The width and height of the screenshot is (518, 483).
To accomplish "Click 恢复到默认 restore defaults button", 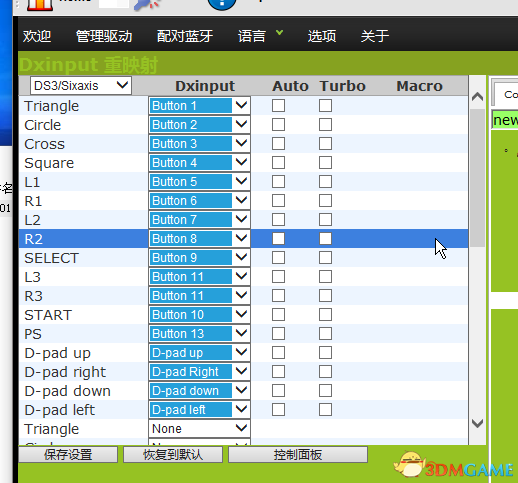I will 173,455.
